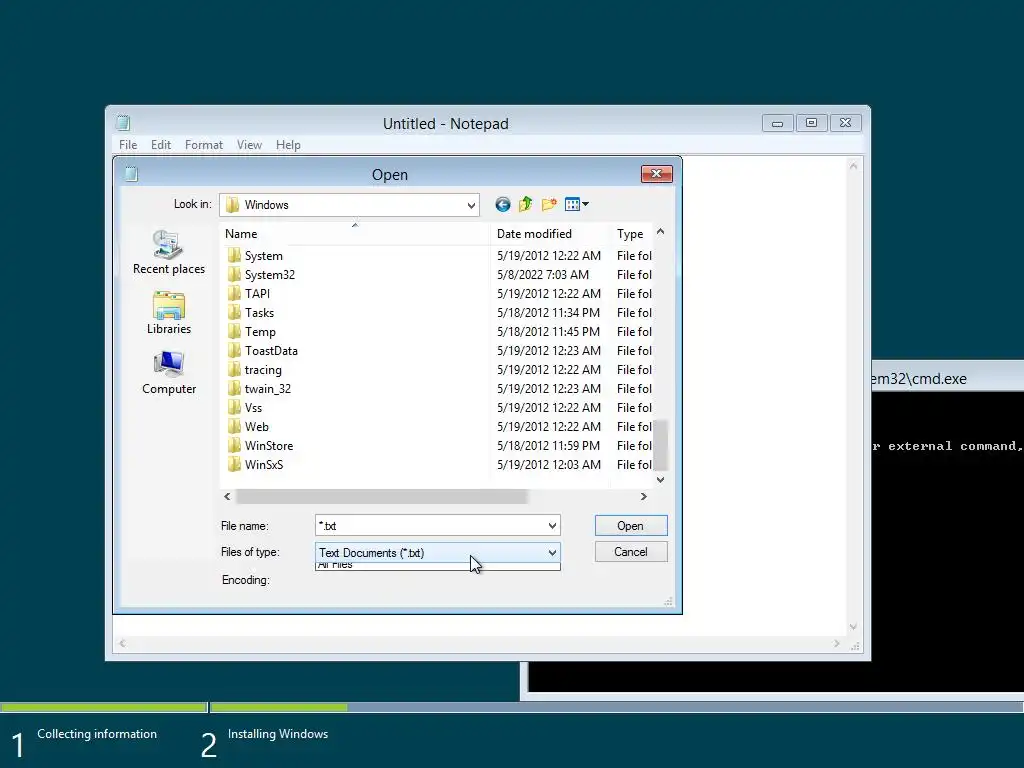Select Recent places shortcut
This screenshot has height=768, width=1024.
point(168,252)
